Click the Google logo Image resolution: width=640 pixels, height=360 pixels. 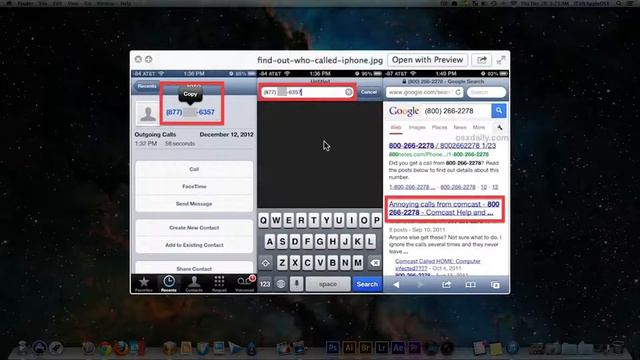tap(404, 111)
